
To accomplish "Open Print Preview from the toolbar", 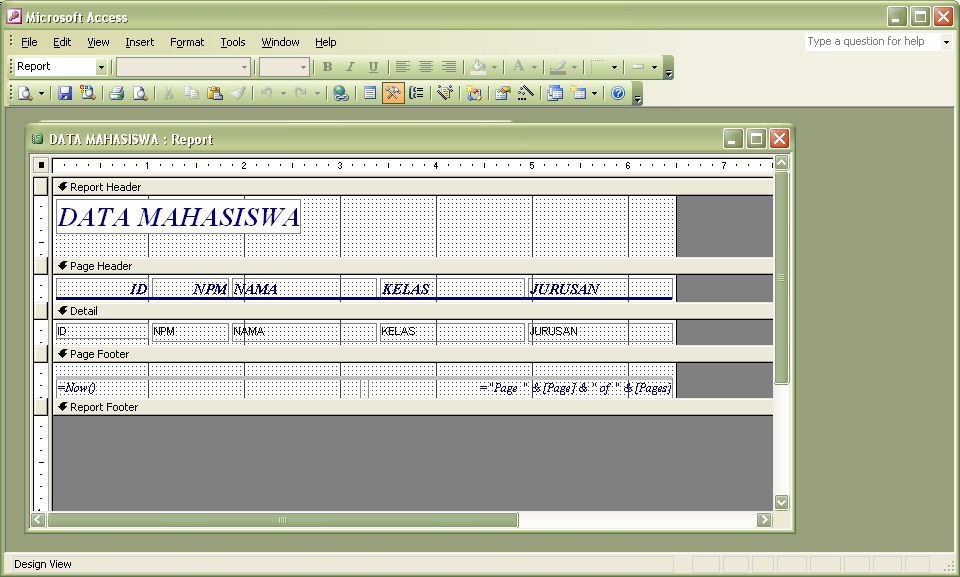I will 140,93.
